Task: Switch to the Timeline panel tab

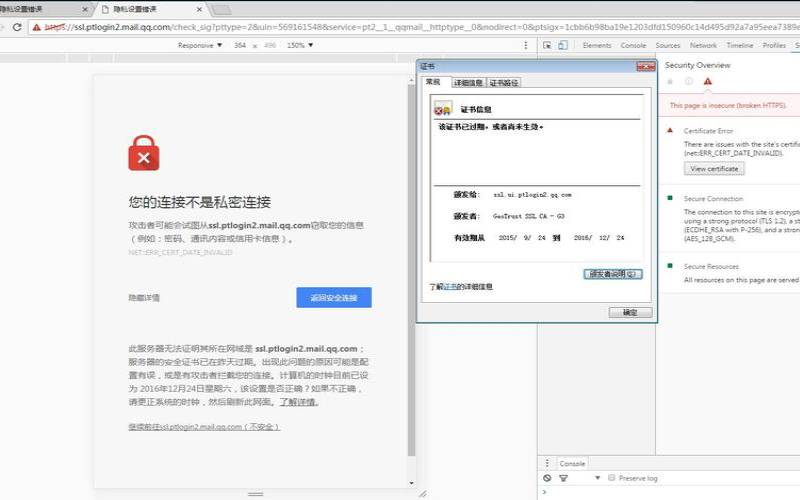Action: tap(739, 45)
